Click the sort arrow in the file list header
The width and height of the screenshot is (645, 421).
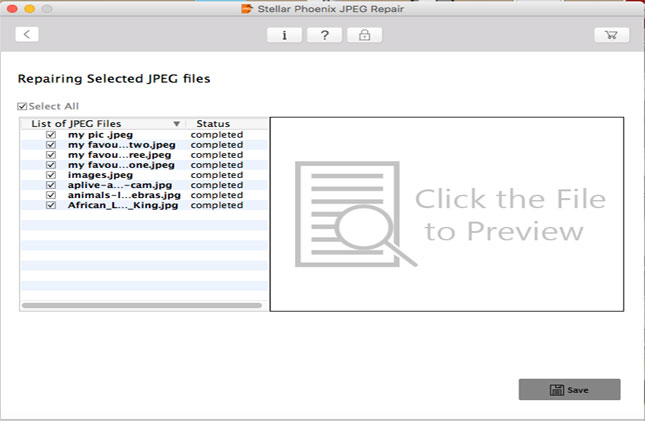click(x=176, y=124)
